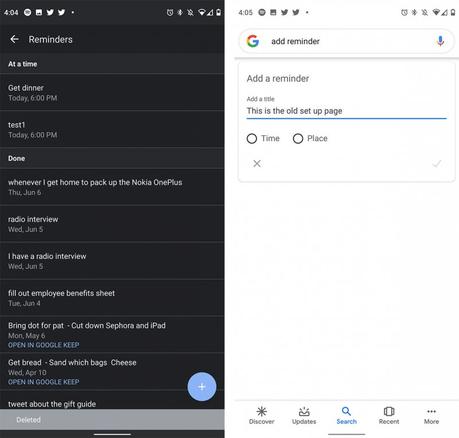Tap the Wi-Fi icon in the right phone status bar
The height and width of the screenshot is (438, 459).
point(436,13)
